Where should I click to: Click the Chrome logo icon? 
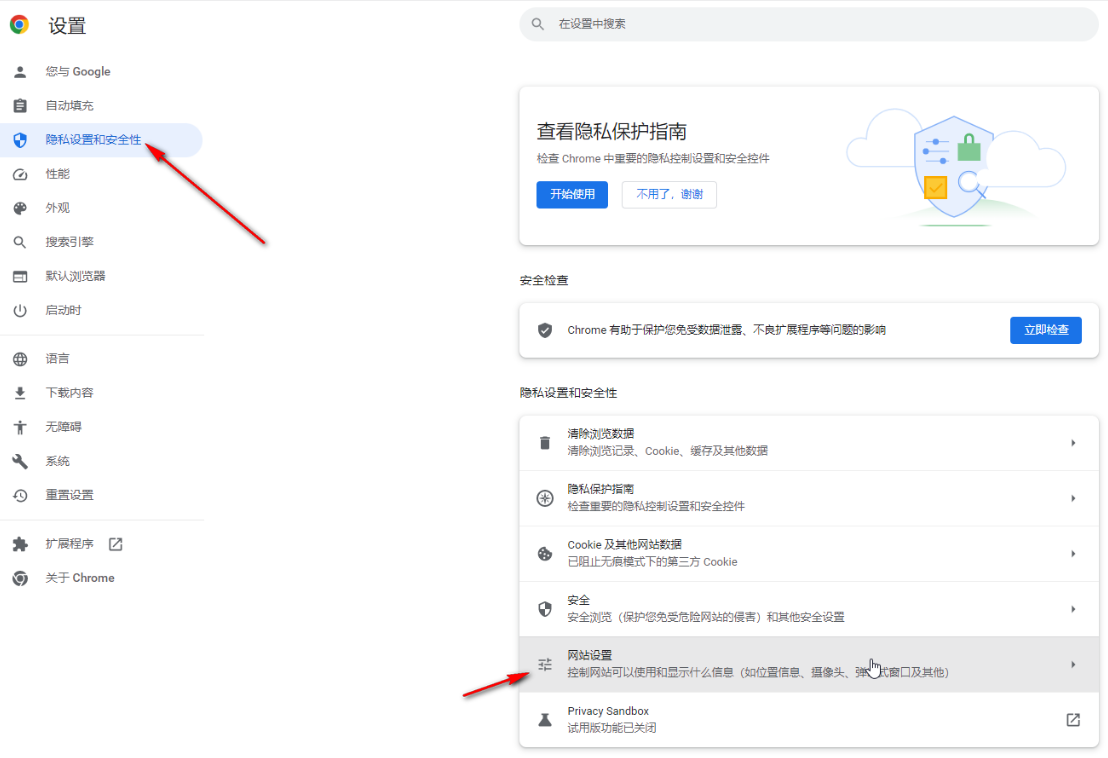click(x=20, y=25)
